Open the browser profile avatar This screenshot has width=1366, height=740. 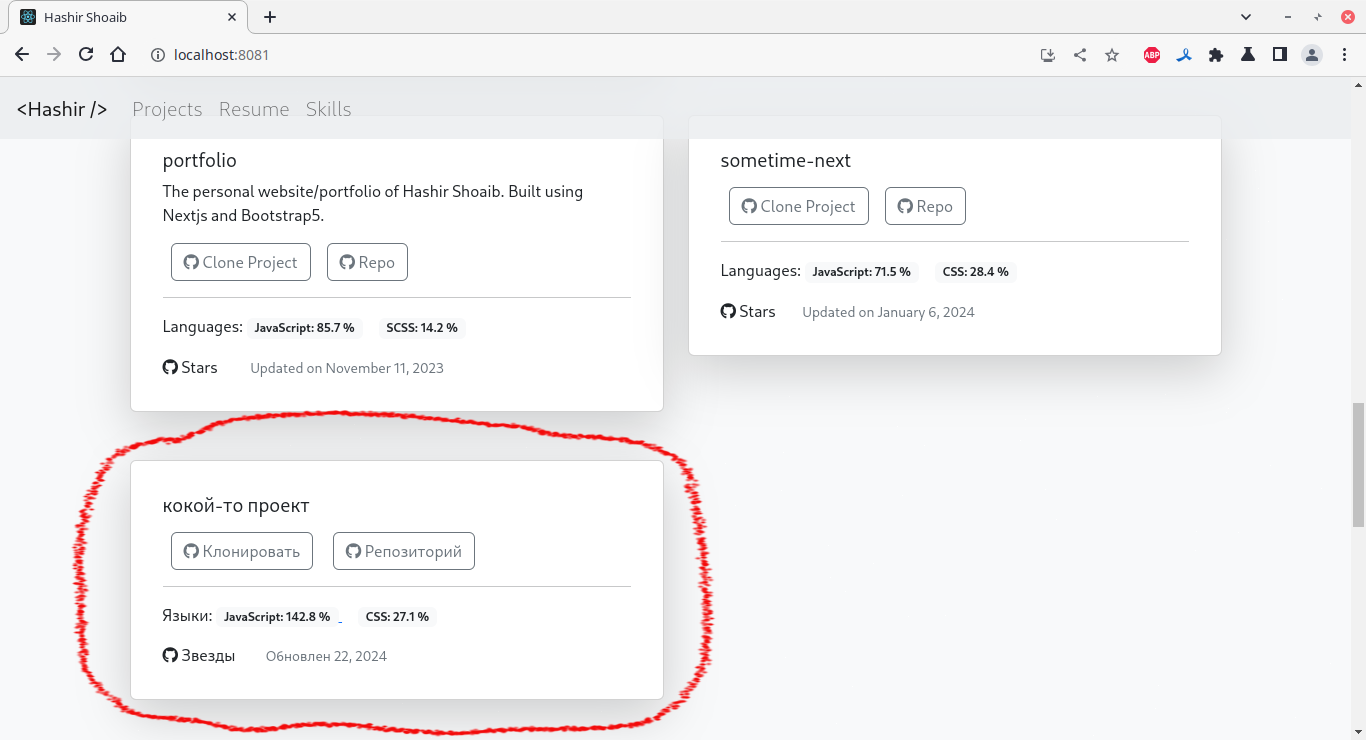pyautogui.click(x=1312, y=55)
